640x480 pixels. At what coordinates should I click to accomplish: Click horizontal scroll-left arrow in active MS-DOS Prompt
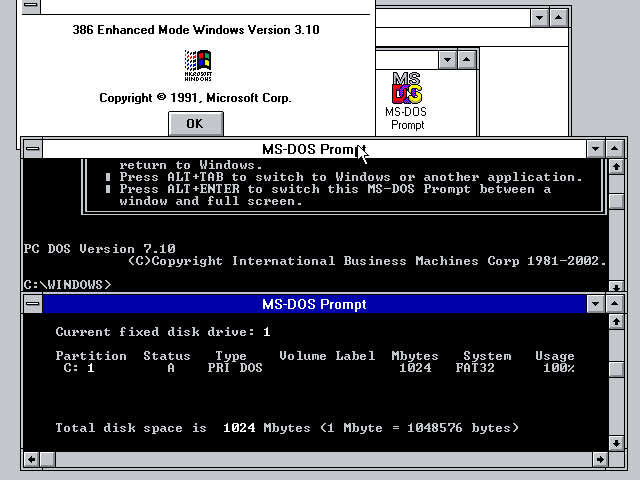[31, 460]
